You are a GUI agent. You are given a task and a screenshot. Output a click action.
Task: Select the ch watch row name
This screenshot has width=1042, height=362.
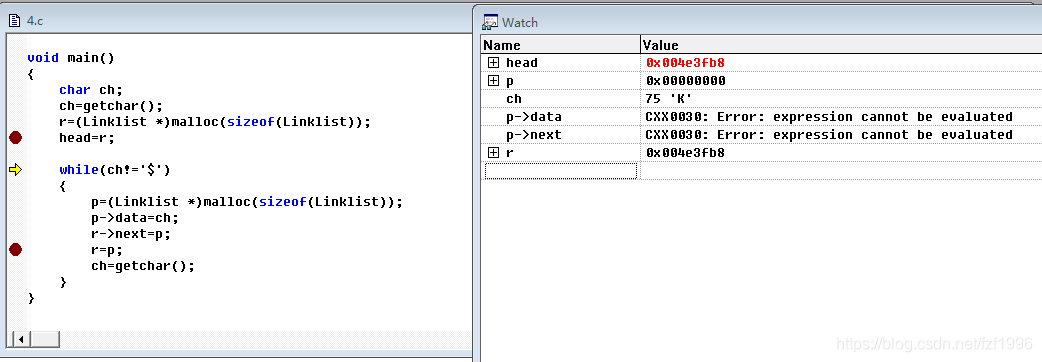[x=514, y=99]
